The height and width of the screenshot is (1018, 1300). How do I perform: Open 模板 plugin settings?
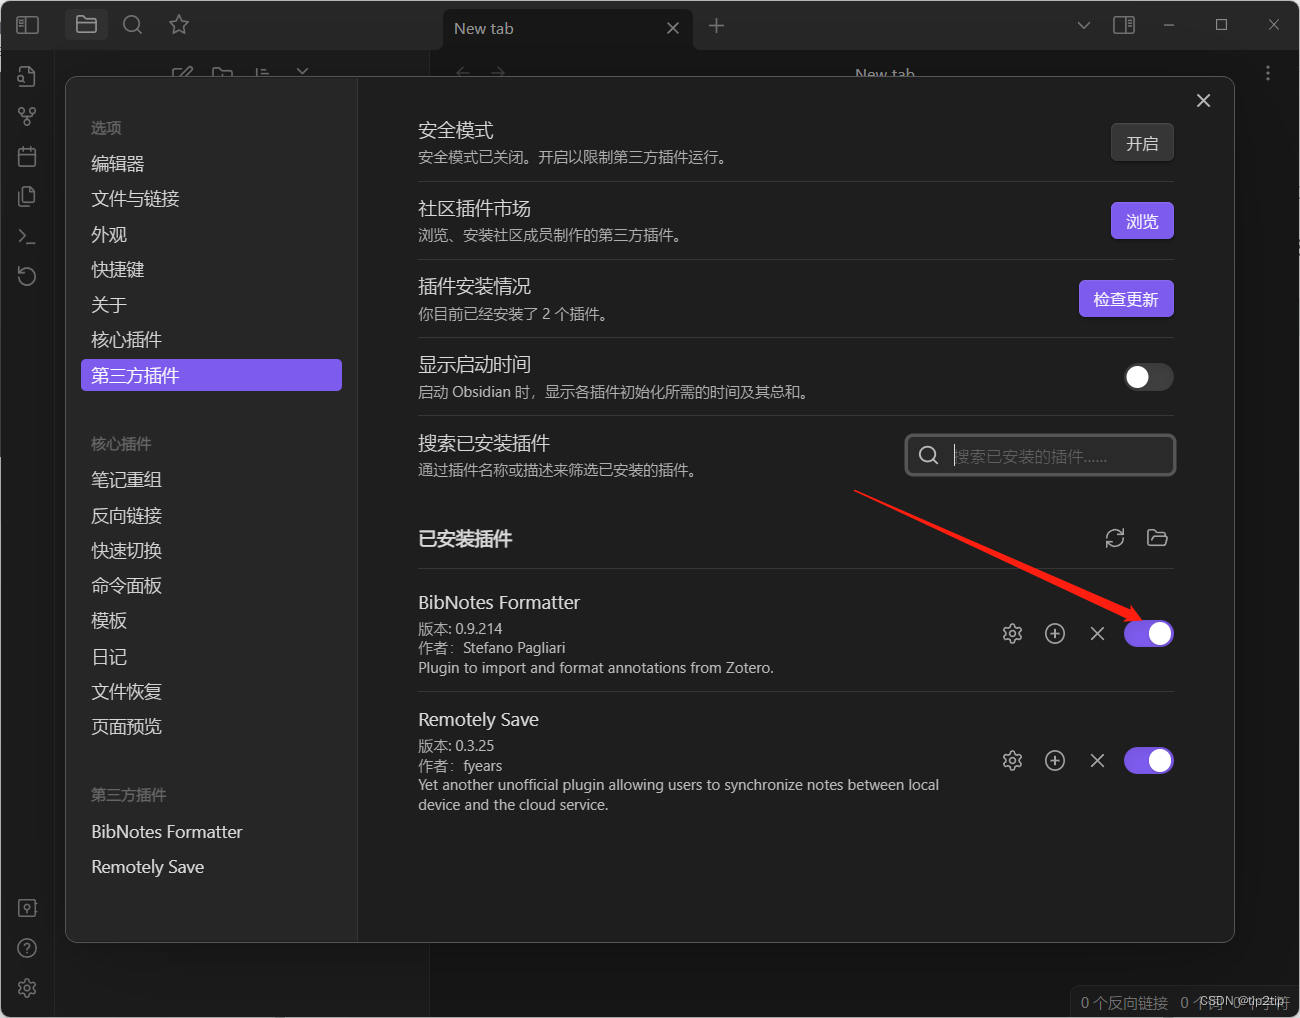point(211,621)
